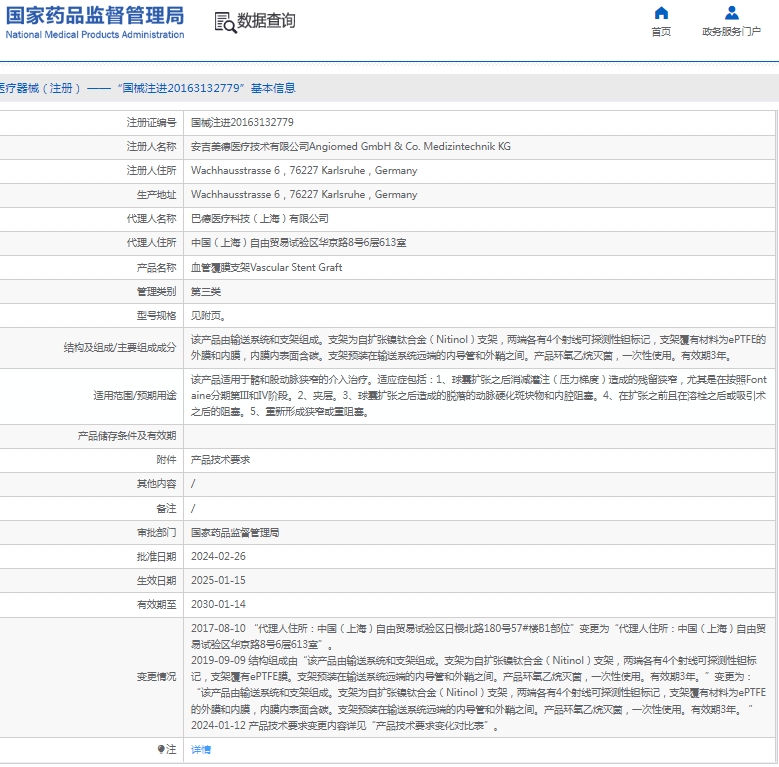The image size is (779, 767).
Task: Click expiry date 2030-01-14
Action: 218,604
